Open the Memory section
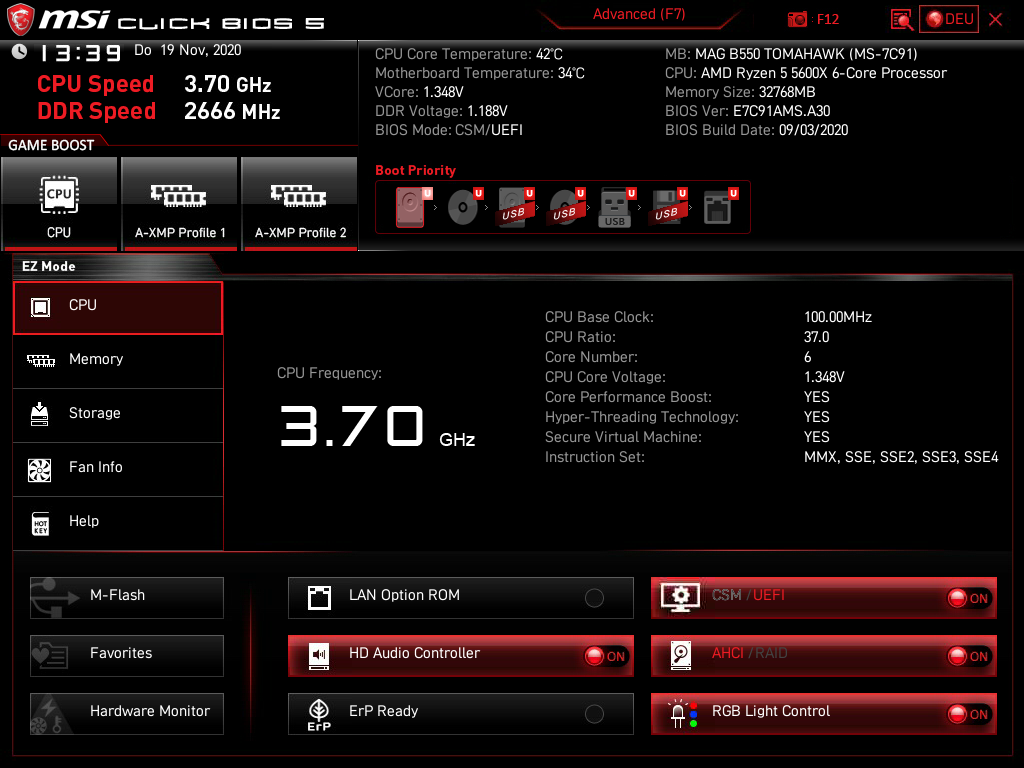 (118, 360)
